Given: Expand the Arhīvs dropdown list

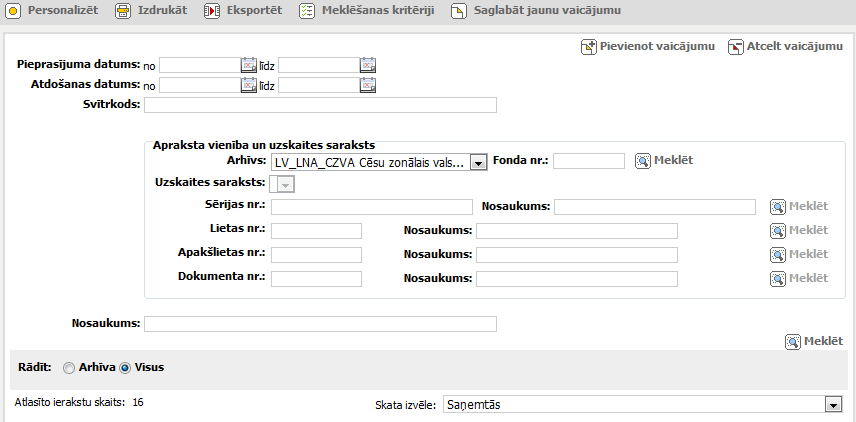Looking at the screenshot, I should (478, 162).
